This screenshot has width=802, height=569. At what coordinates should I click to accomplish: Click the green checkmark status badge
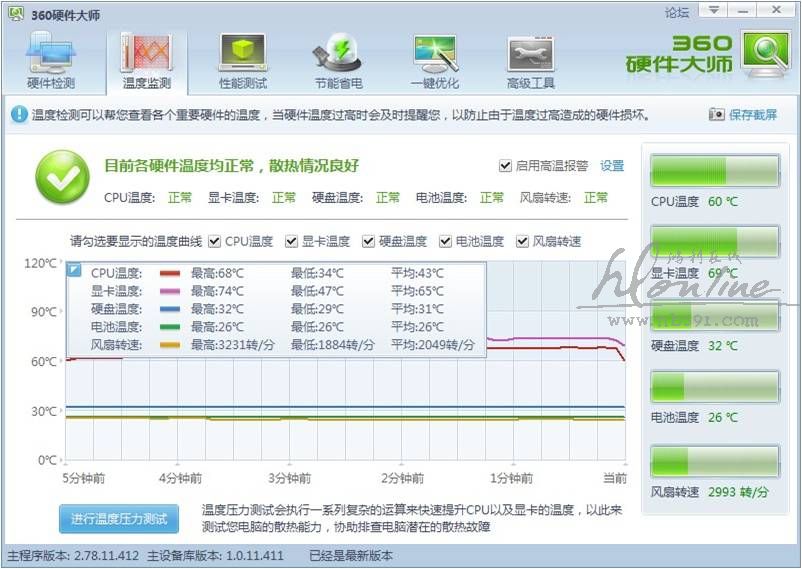[62, 177]
